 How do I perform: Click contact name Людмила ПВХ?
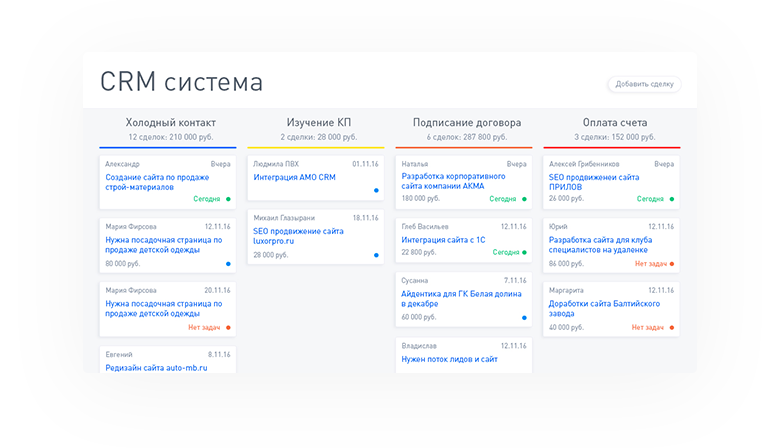276,164
